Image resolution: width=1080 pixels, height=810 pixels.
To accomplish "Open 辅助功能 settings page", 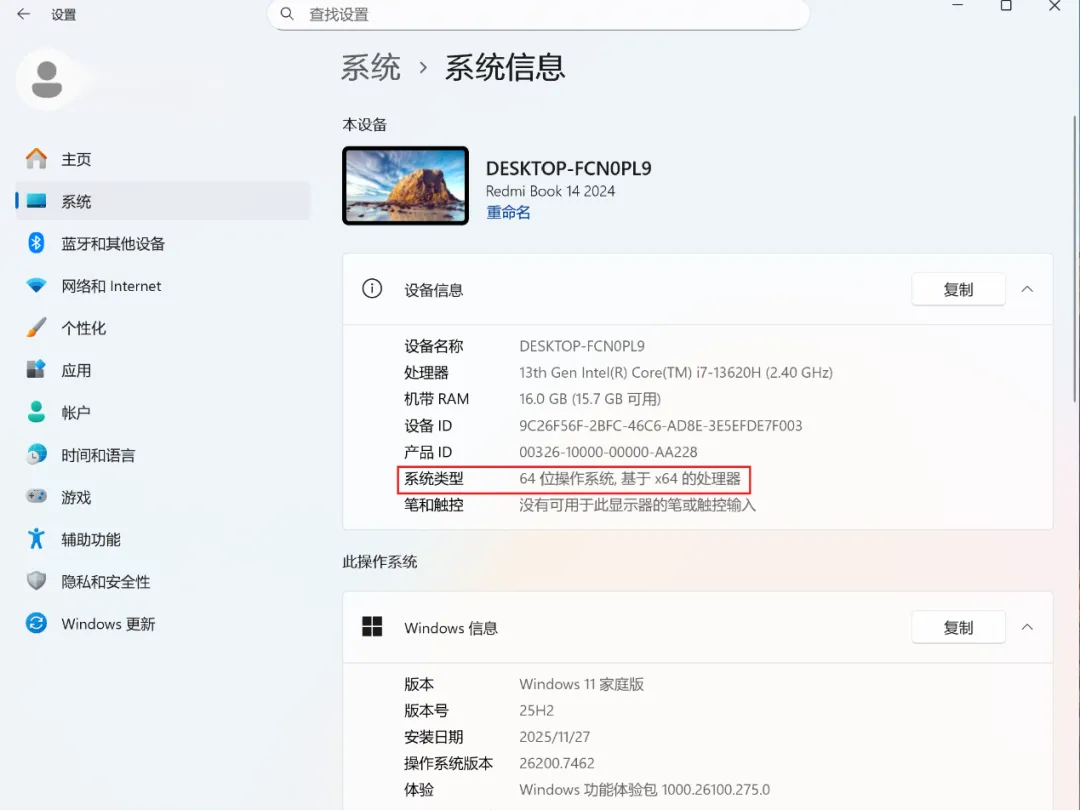I will coord(163,539).
